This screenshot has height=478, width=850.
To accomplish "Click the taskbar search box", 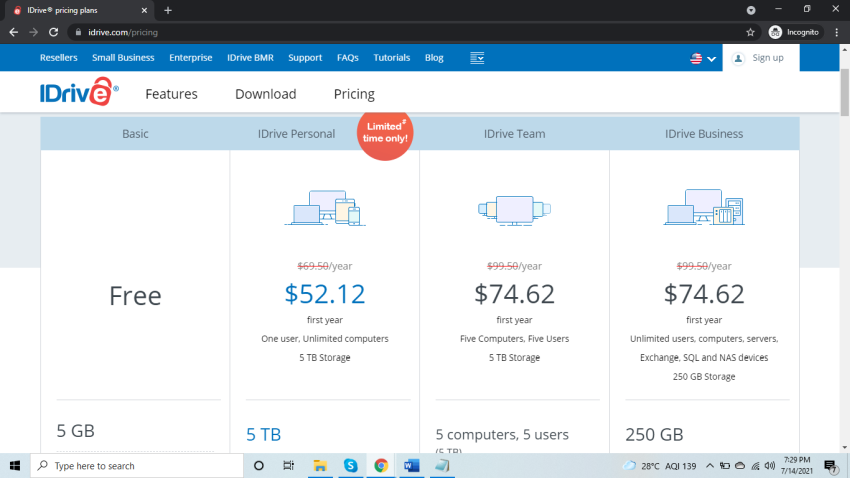I will 137,466.
